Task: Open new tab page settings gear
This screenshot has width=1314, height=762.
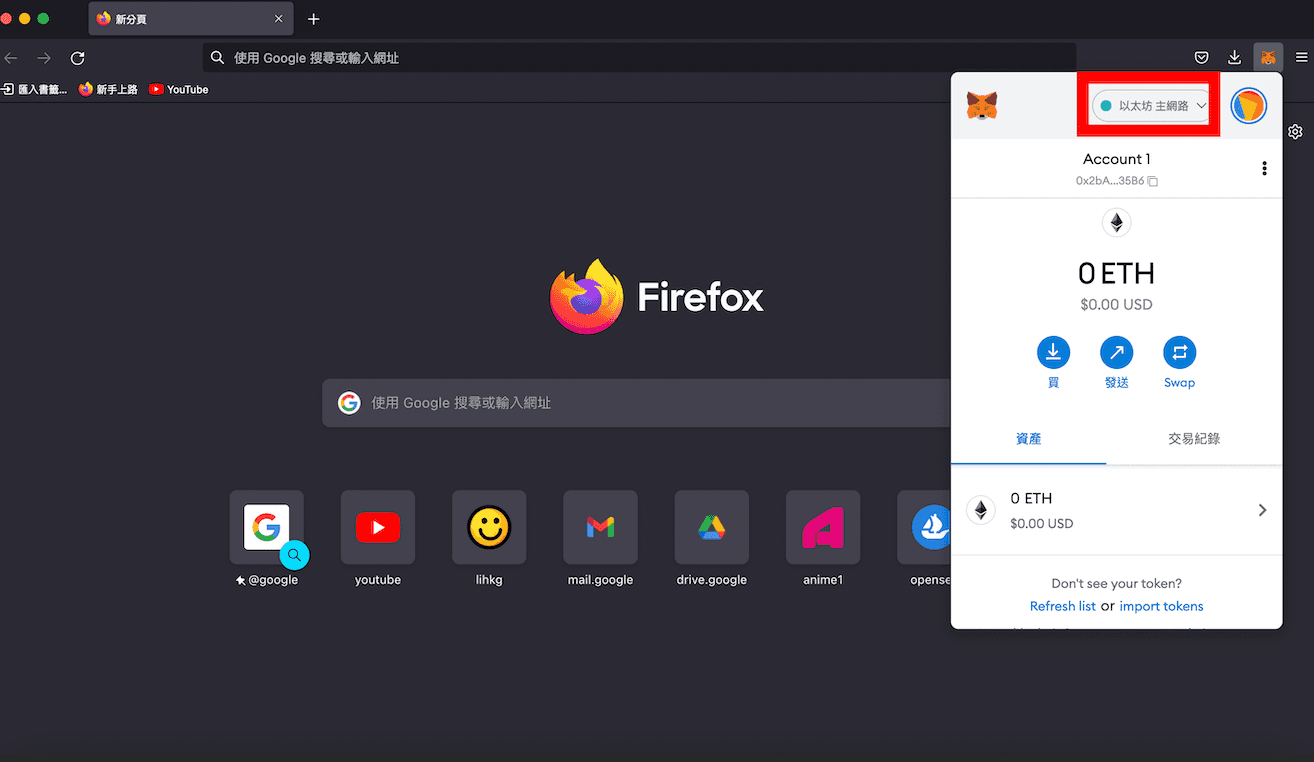Action: pyautogui.click(x=1296, y=132)
